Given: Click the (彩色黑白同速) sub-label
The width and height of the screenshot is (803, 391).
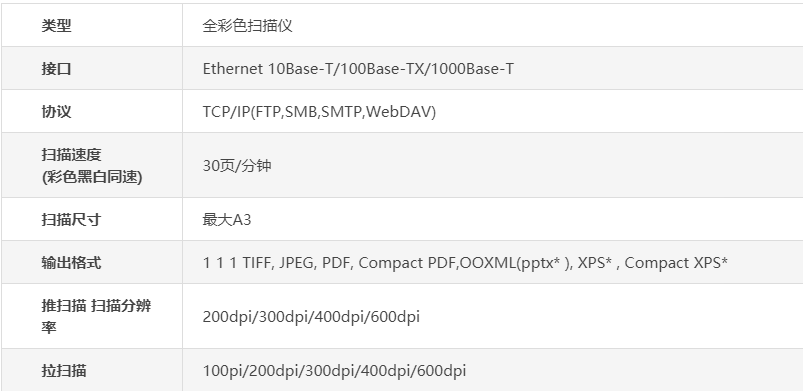Looking at the screenshot, I should pyautogui.click(x=92, y=177).
